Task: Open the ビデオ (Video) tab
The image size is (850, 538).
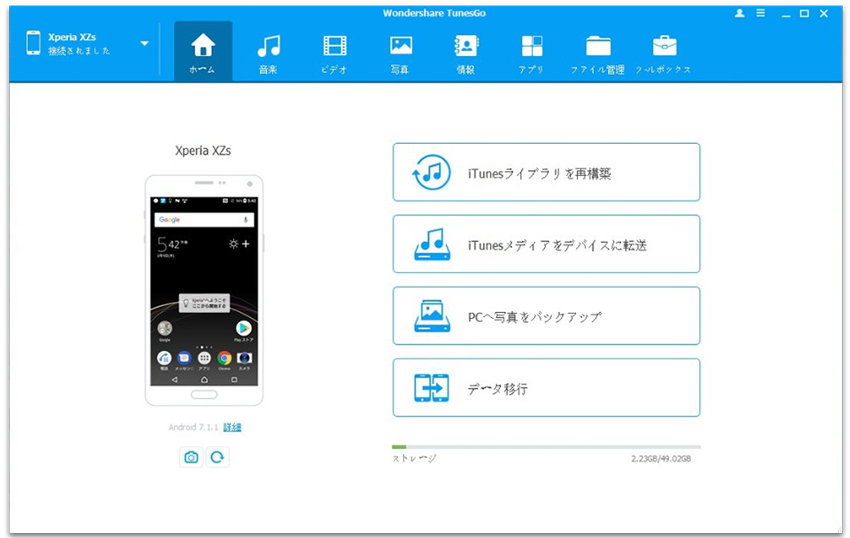Action: pyautogui.click(x=334, y=52)
